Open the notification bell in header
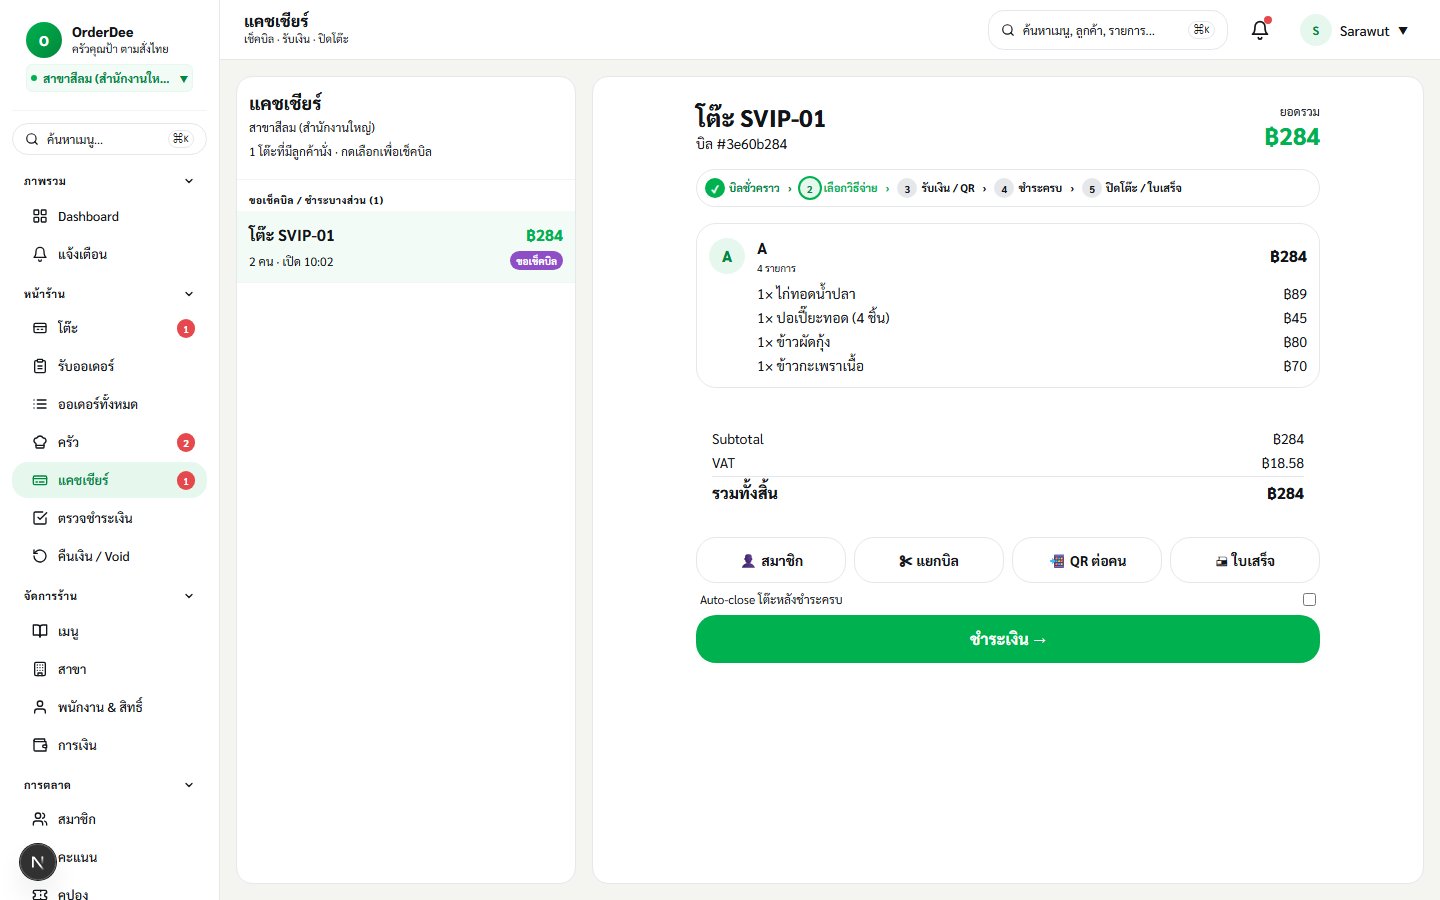Viewport: 1440px width, 900px height. point(1260,30)
